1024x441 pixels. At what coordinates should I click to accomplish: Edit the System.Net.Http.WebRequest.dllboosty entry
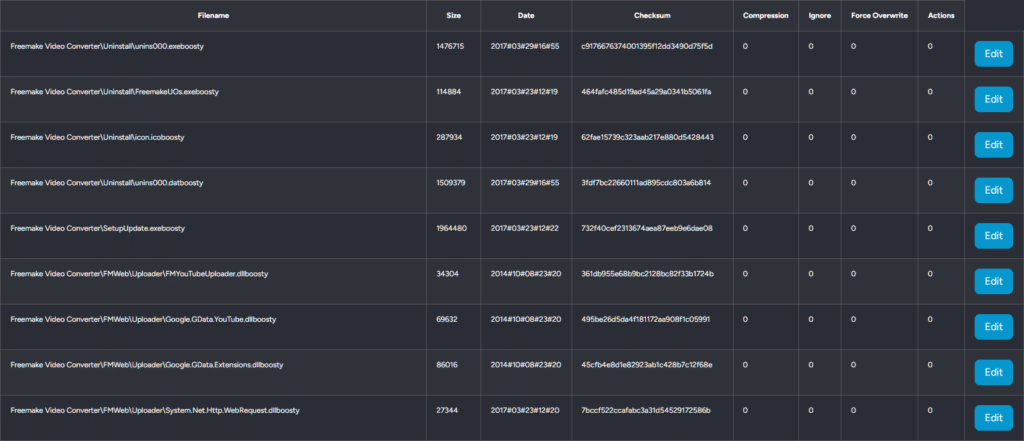pos(993,418)
